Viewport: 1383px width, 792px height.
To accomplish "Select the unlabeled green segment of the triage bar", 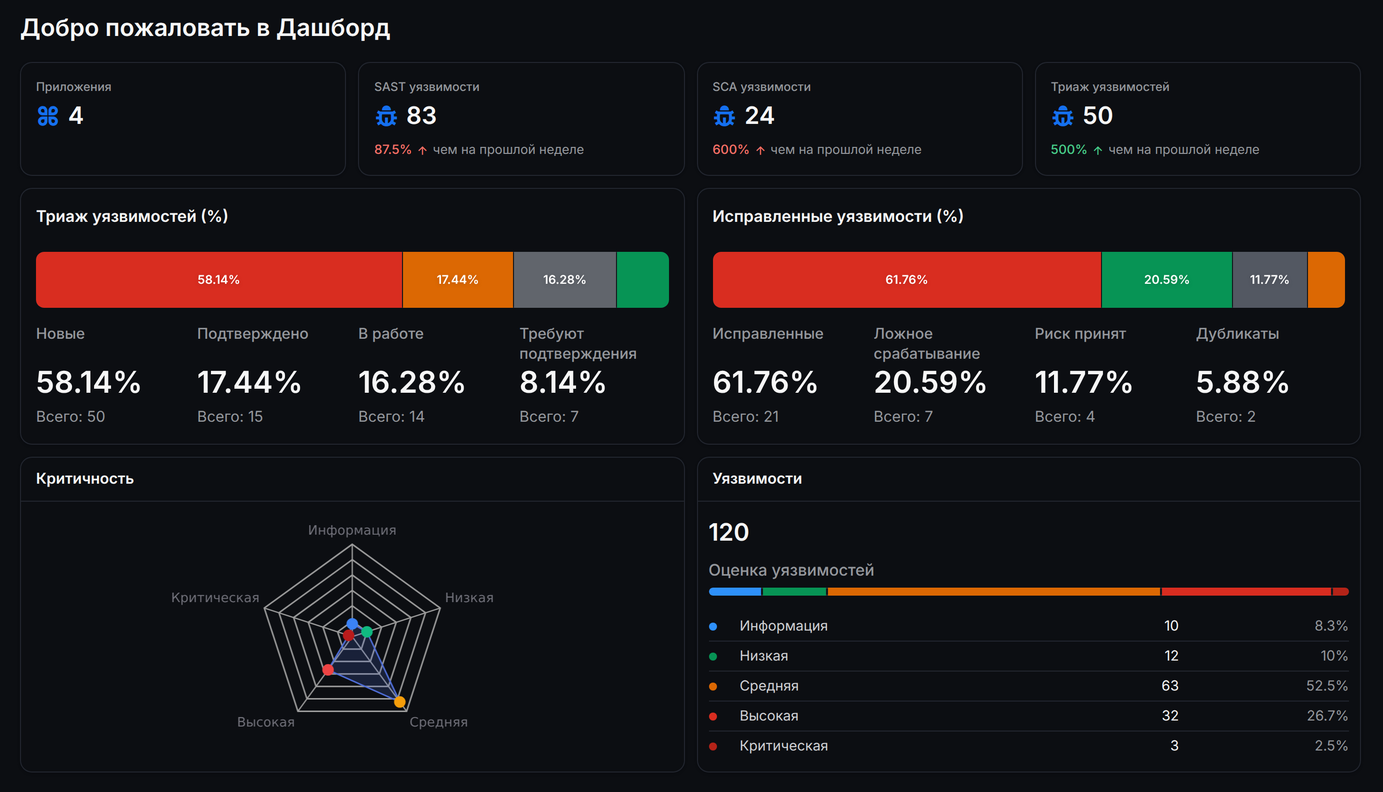I will (x=643, y=280).
